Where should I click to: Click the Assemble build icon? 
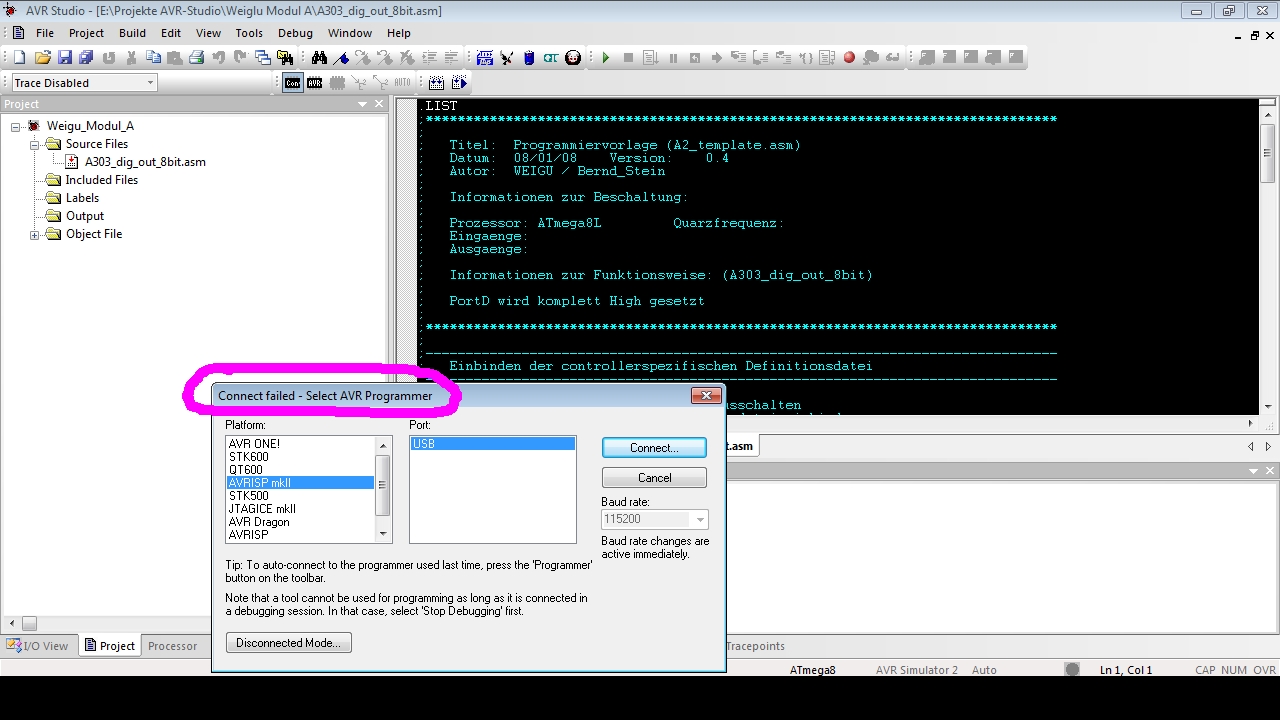pos(436,83)
